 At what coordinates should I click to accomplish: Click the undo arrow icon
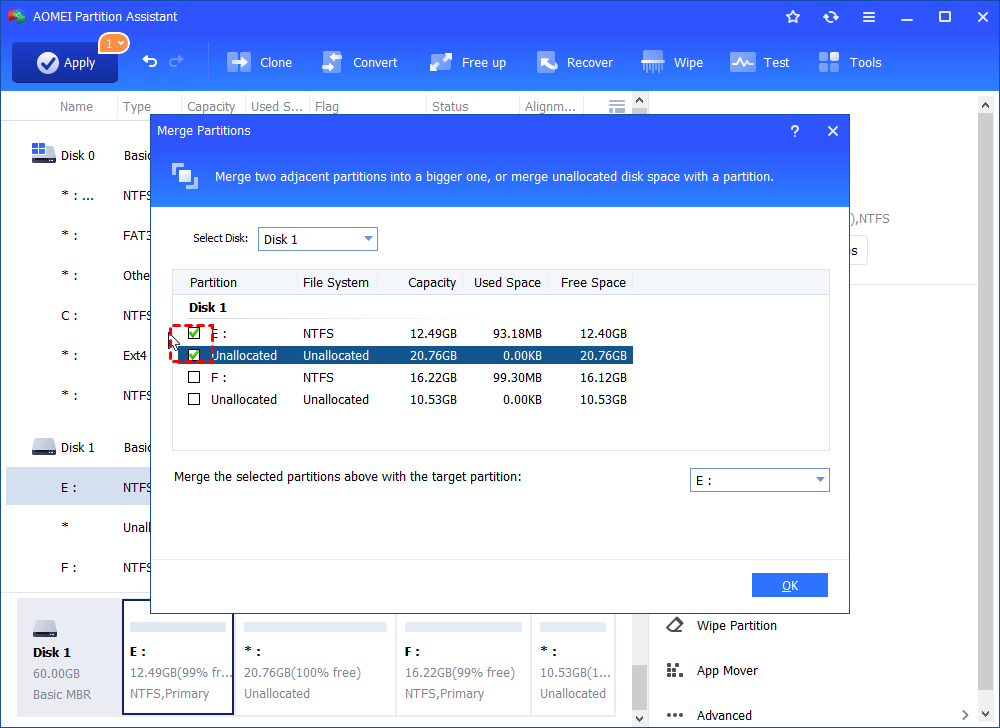coord(149,61)
